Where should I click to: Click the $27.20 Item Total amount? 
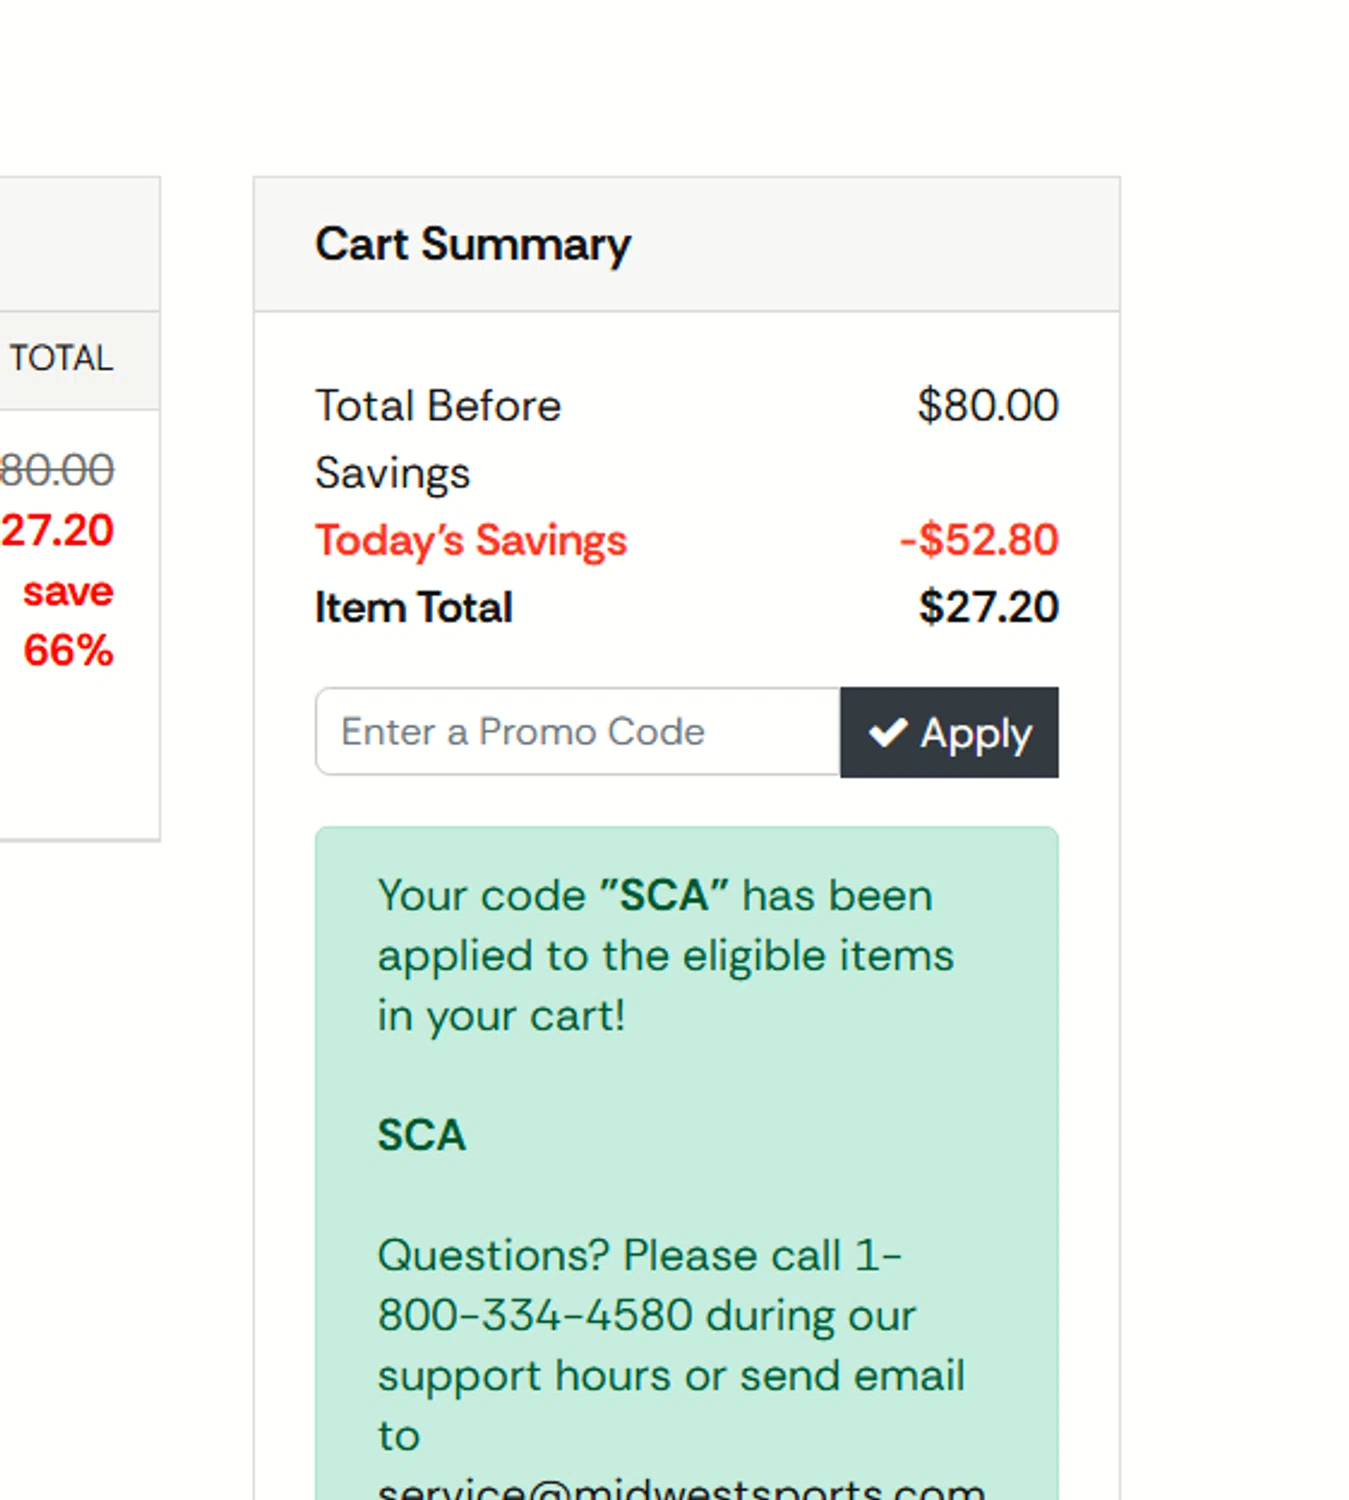[988, 607]
